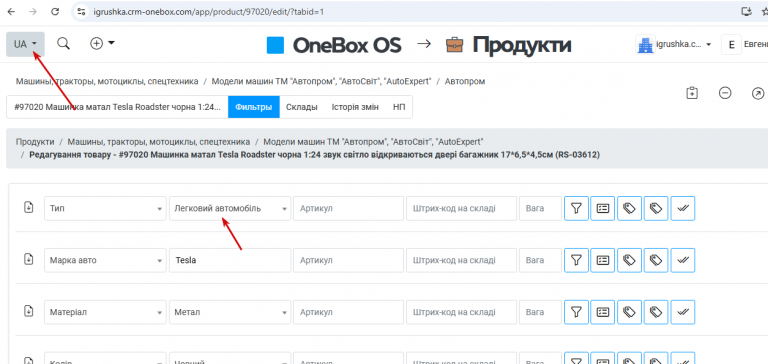
Task: Click the clipboard icon at top right
Action: (x=692, y=93)
